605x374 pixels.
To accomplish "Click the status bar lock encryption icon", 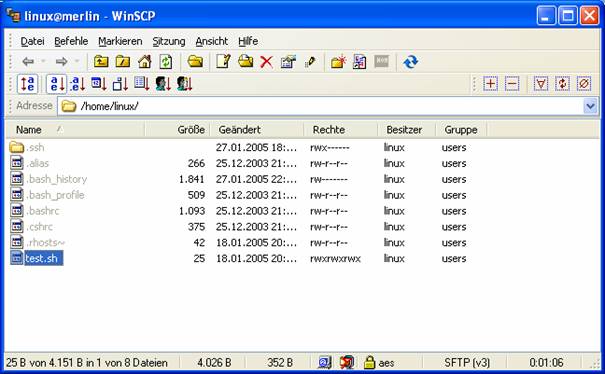I will click(x=369, y=362).
